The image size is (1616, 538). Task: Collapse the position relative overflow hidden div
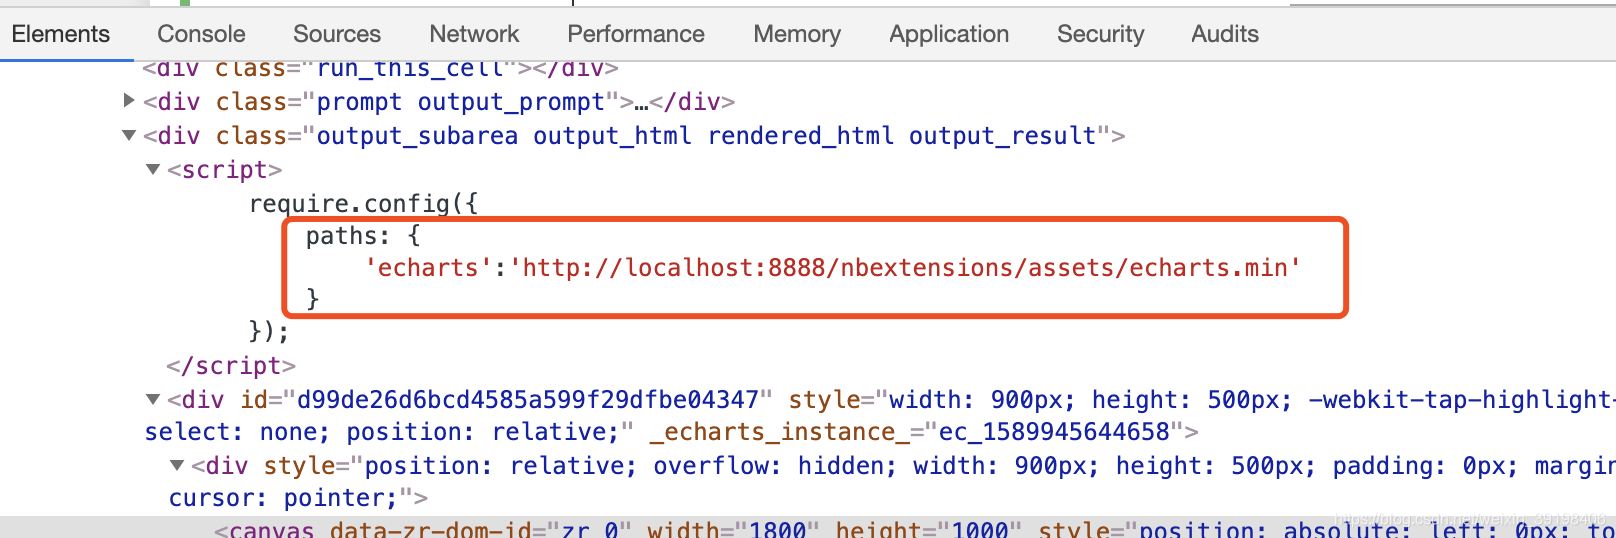177,465
